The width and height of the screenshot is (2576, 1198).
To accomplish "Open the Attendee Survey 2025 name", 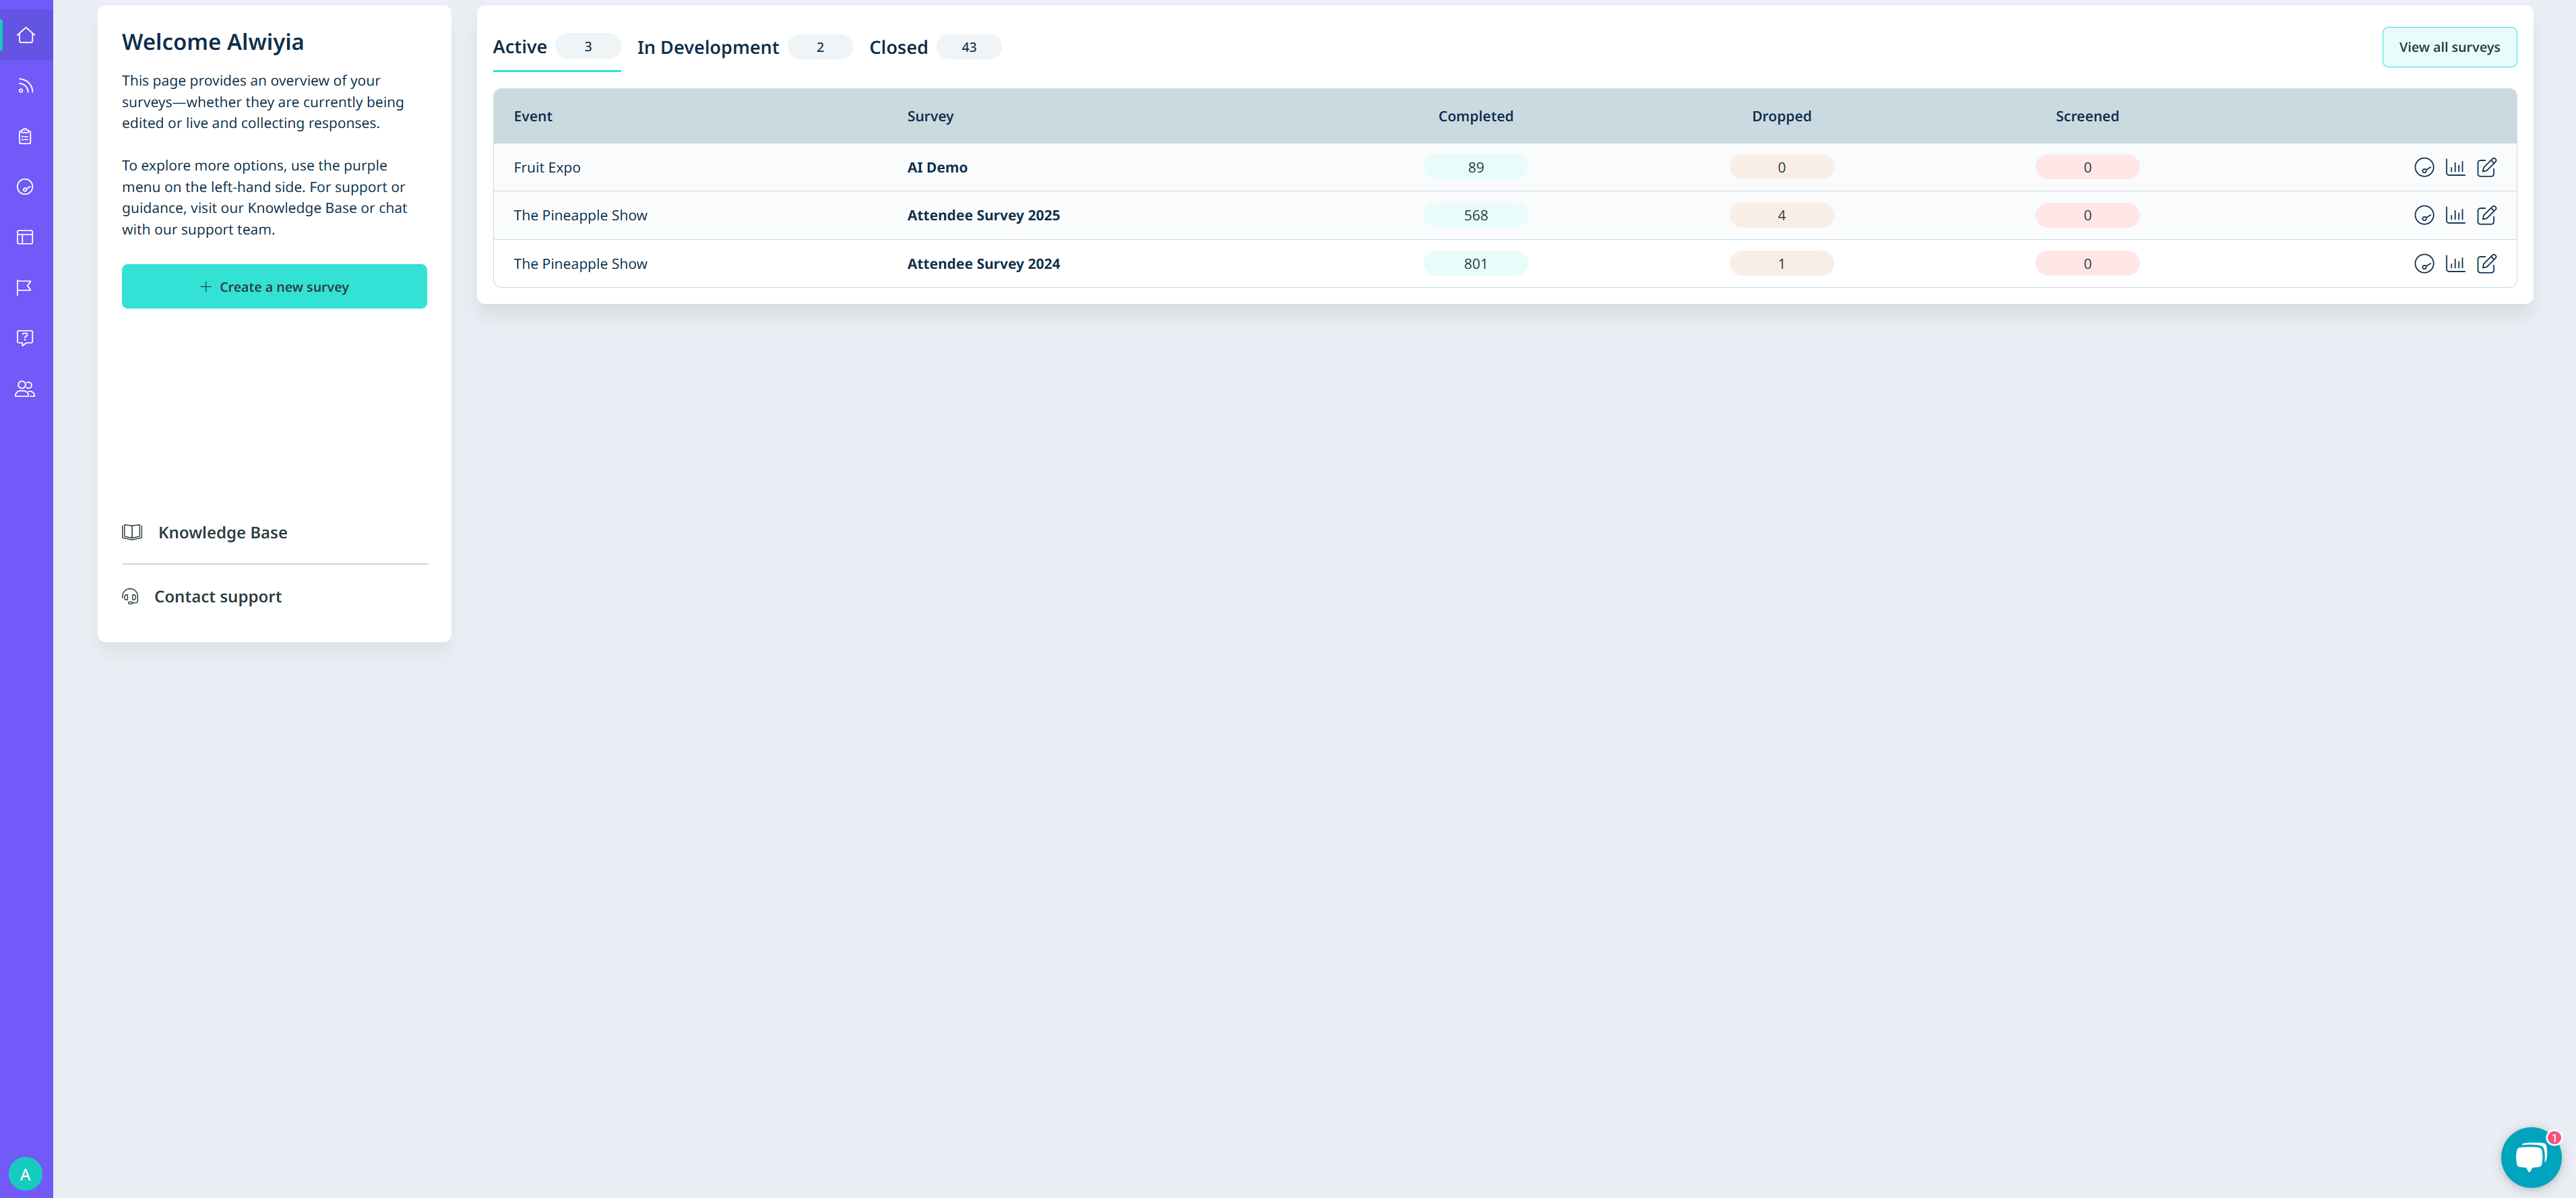I will point(983,215).
